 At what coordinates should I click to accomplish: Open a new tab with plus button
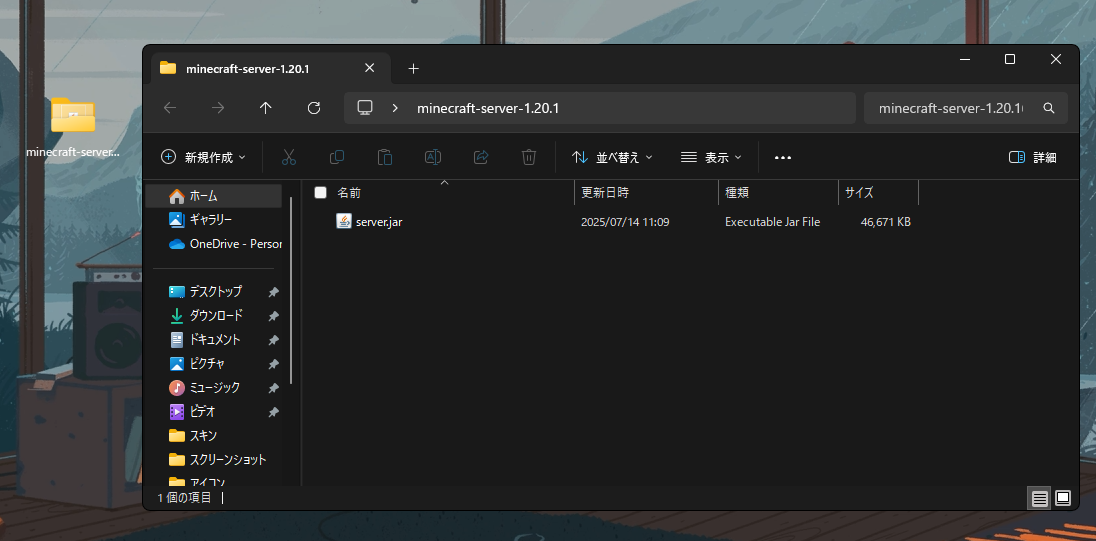click(413, 68)
